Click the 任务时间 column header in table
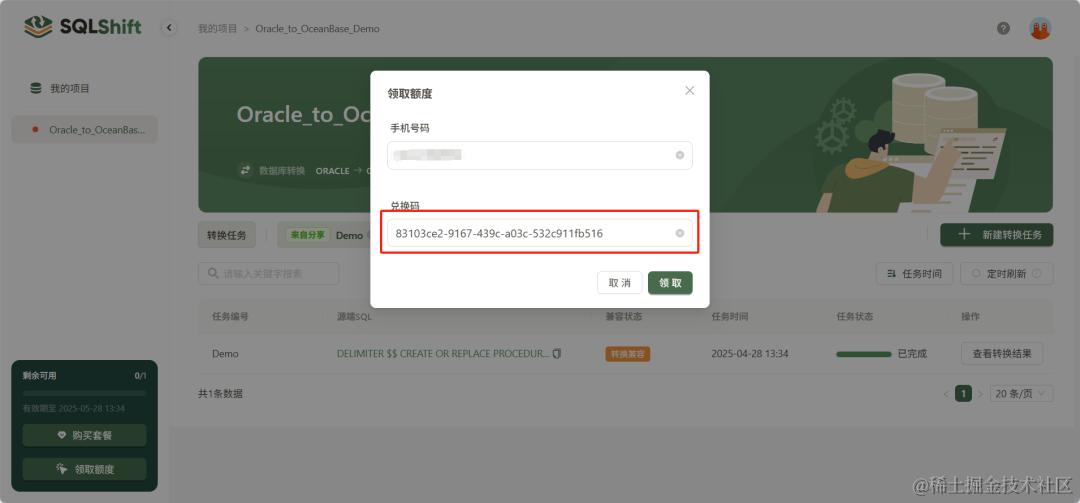The width and height of the screenshot is (1080, 503). coord(729,316)
